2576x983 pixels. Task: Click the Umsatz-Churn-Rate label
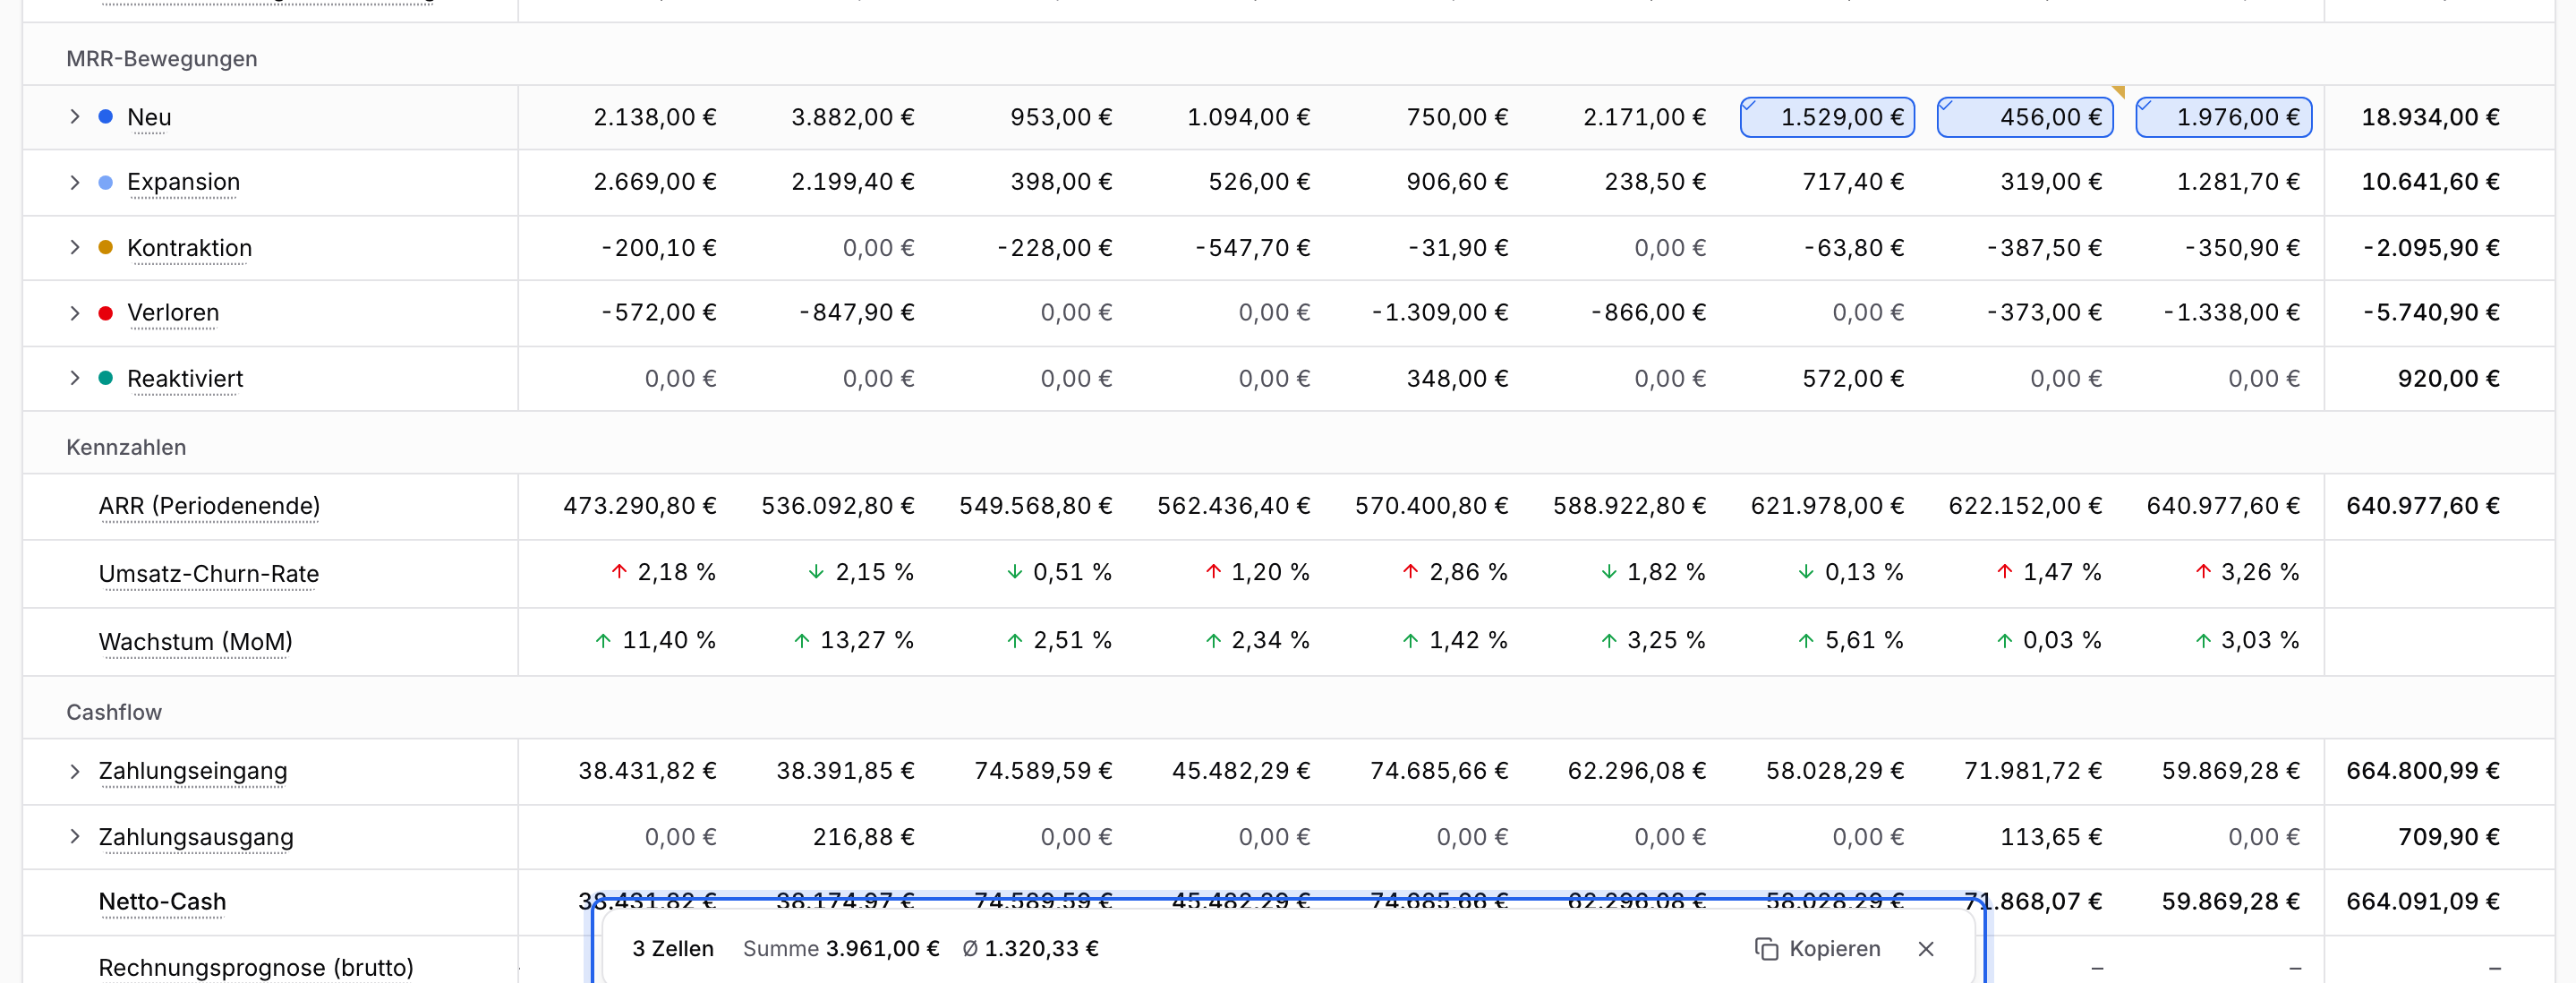coord(209,574)
